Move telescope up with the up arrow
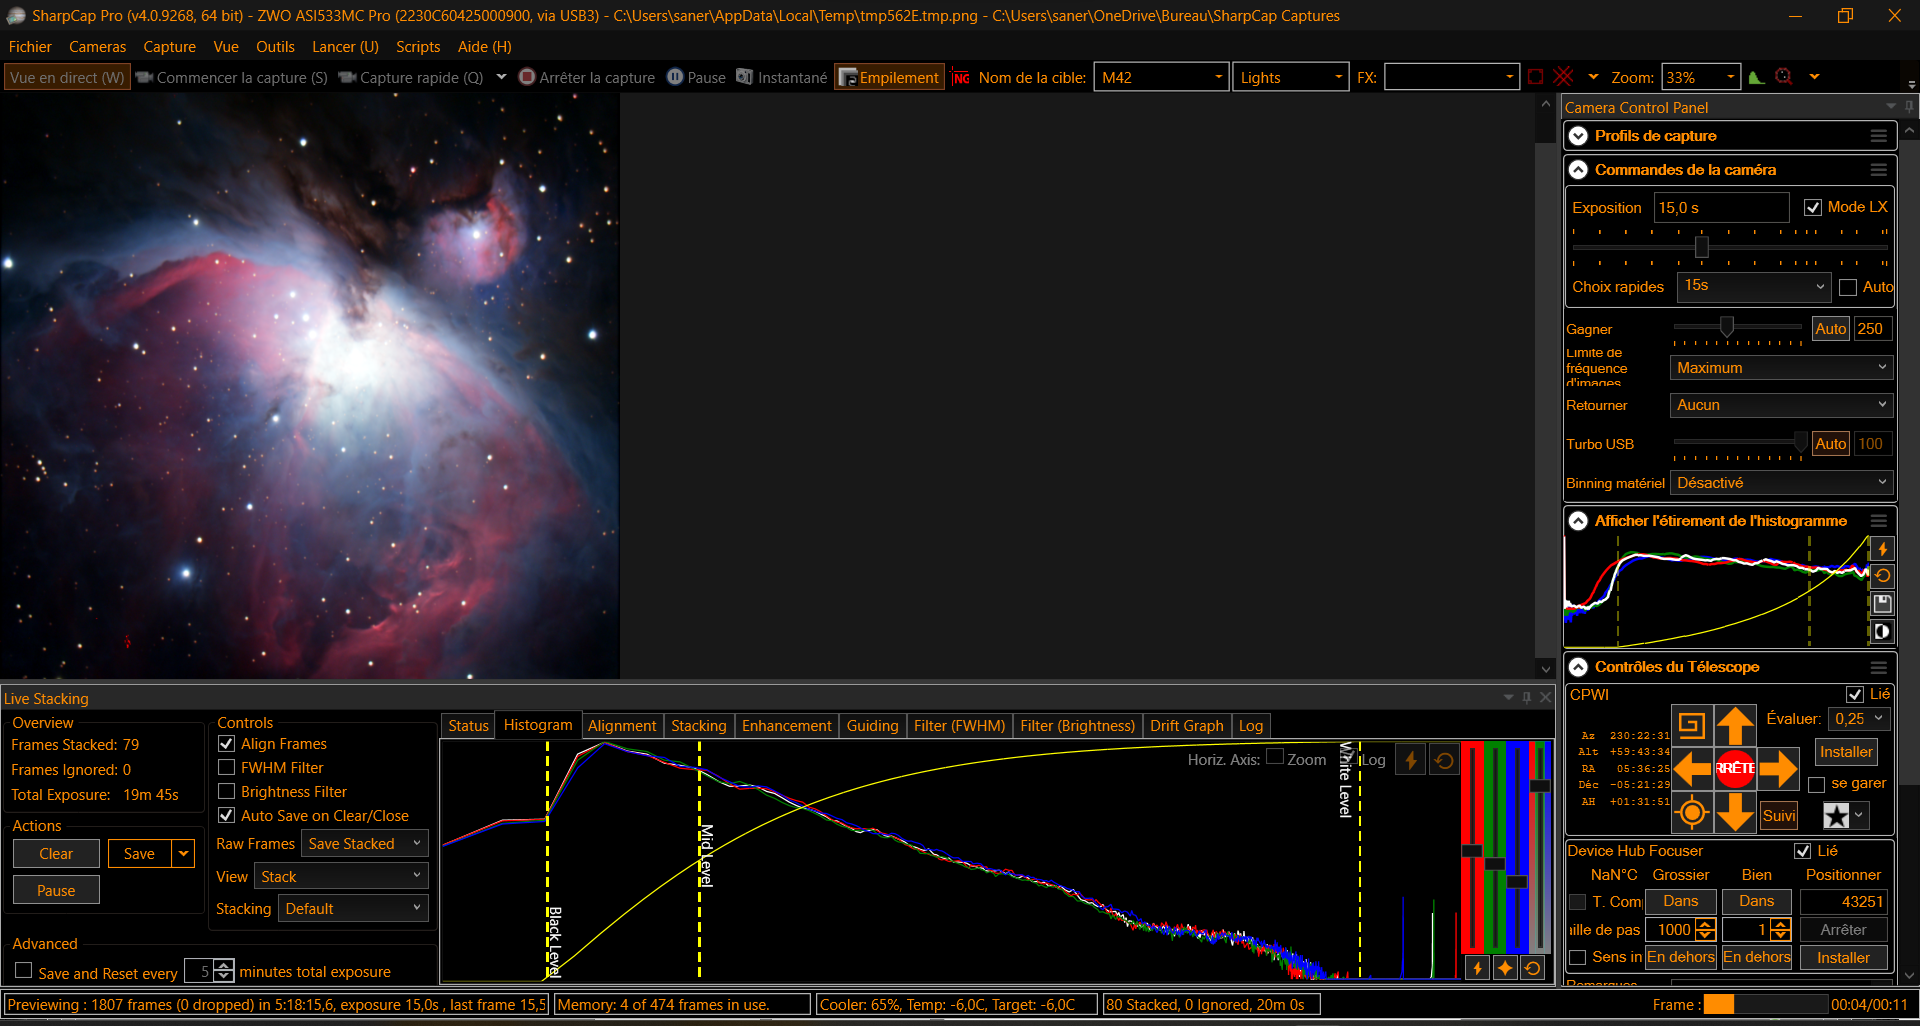This screenshot has height=1026, width=1920. click(1735, 725)
